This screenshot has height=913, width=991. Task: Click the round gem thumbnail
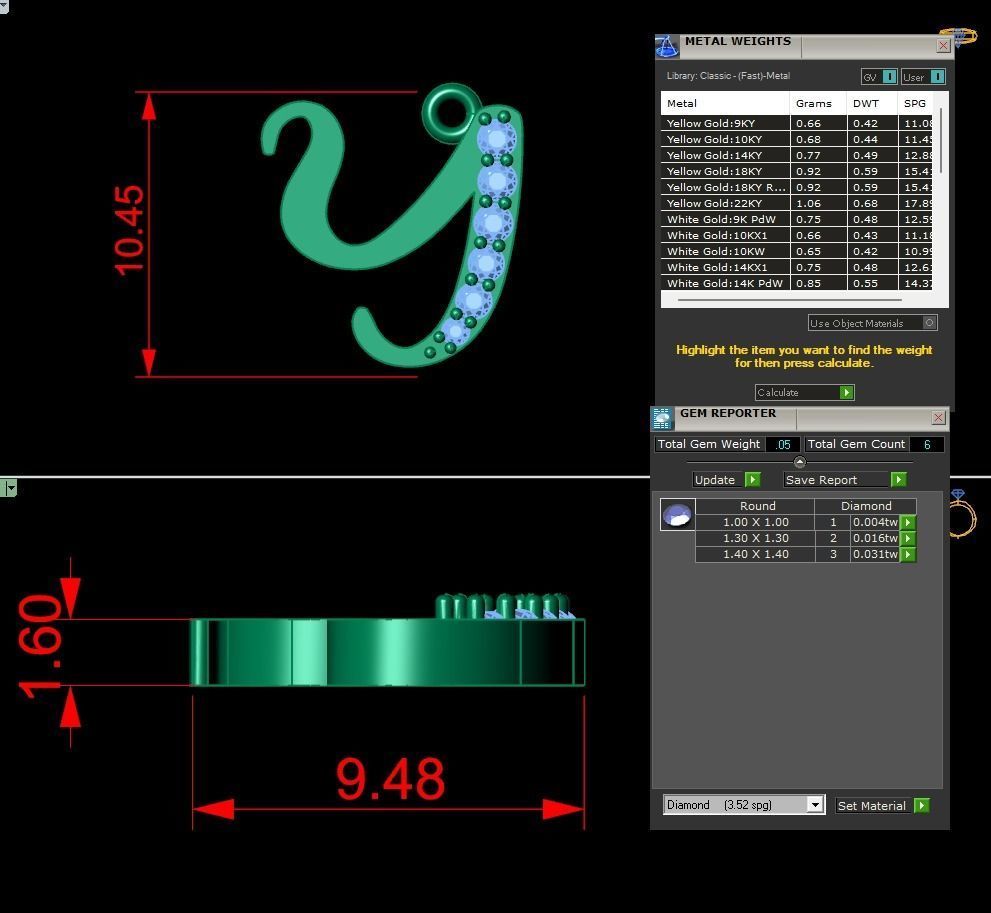tap(678, 514)
